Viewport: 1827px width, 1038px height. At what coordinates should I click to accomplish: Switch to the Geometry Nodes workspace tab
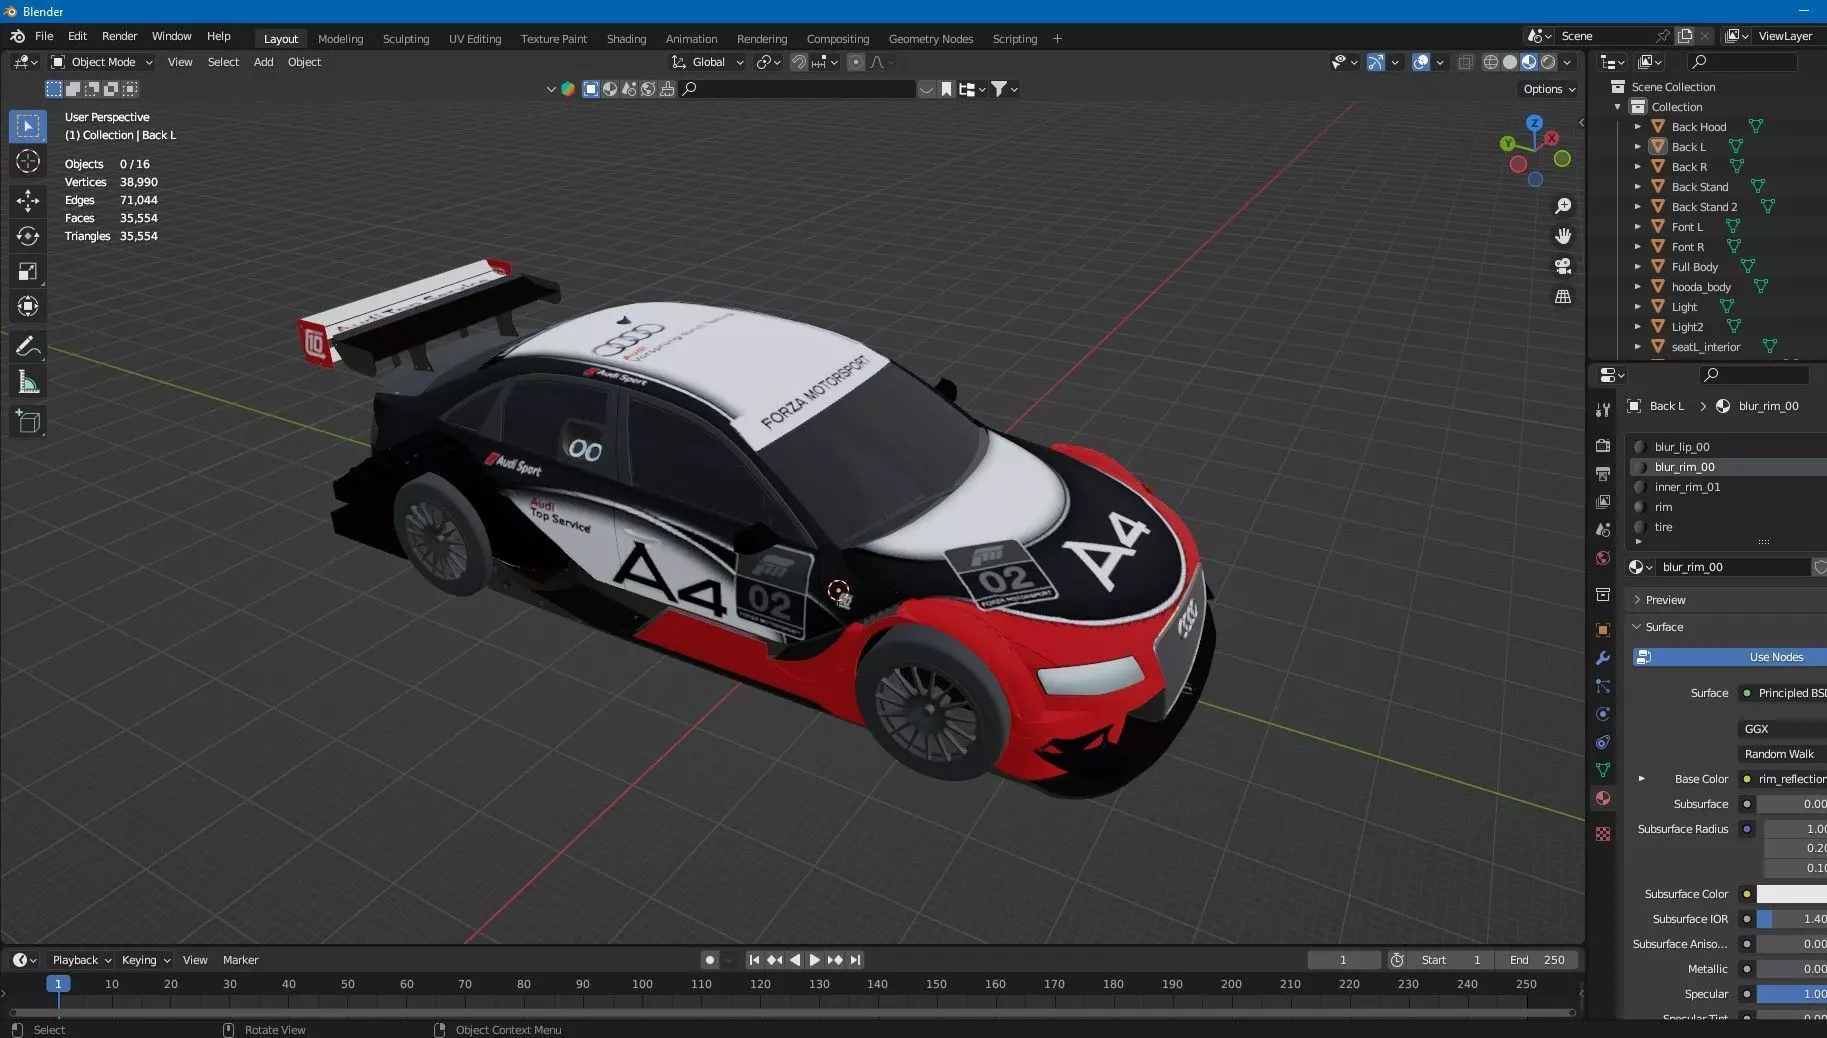coord(930,39)
